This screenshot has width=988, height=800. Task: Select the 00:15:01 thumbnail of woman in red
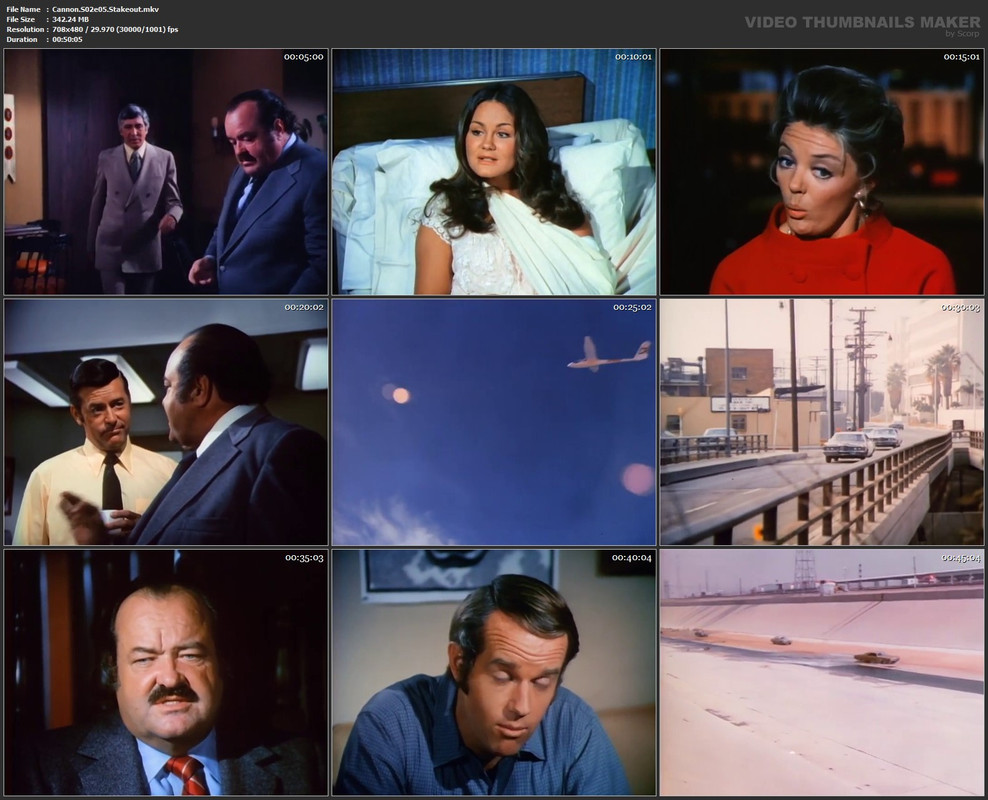822,172
